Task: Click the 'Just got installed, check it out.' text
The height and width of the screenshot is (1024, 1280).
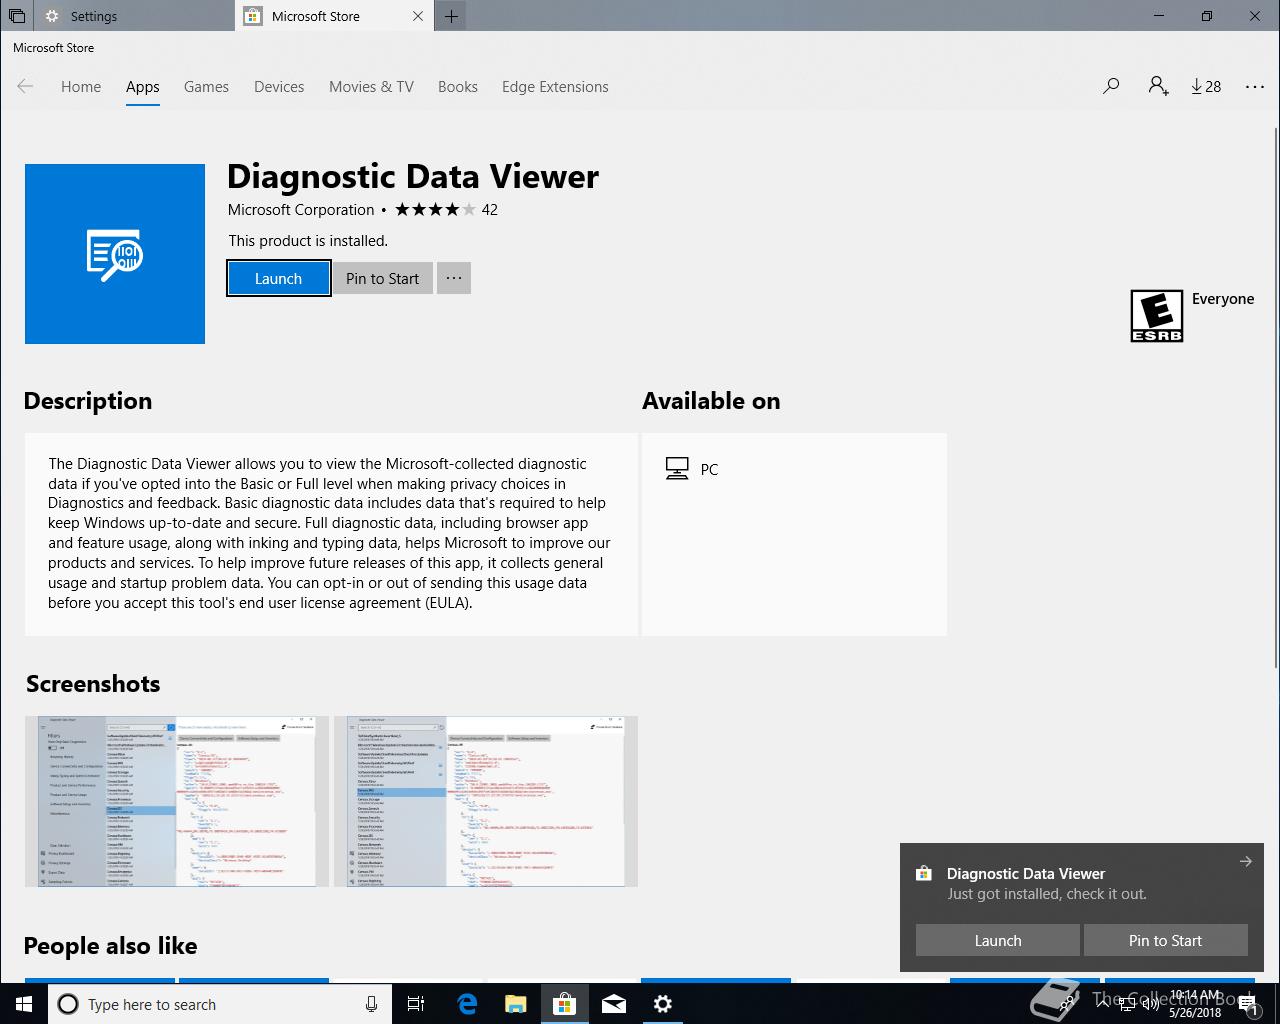Action: tap(1047, 894)
